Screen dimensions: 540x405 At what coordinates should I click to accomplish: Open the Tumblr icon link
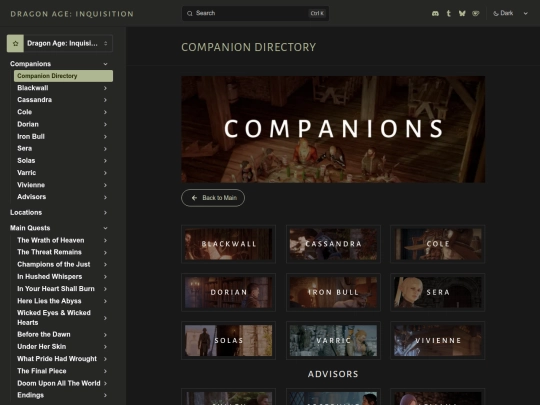pos(448,13)
